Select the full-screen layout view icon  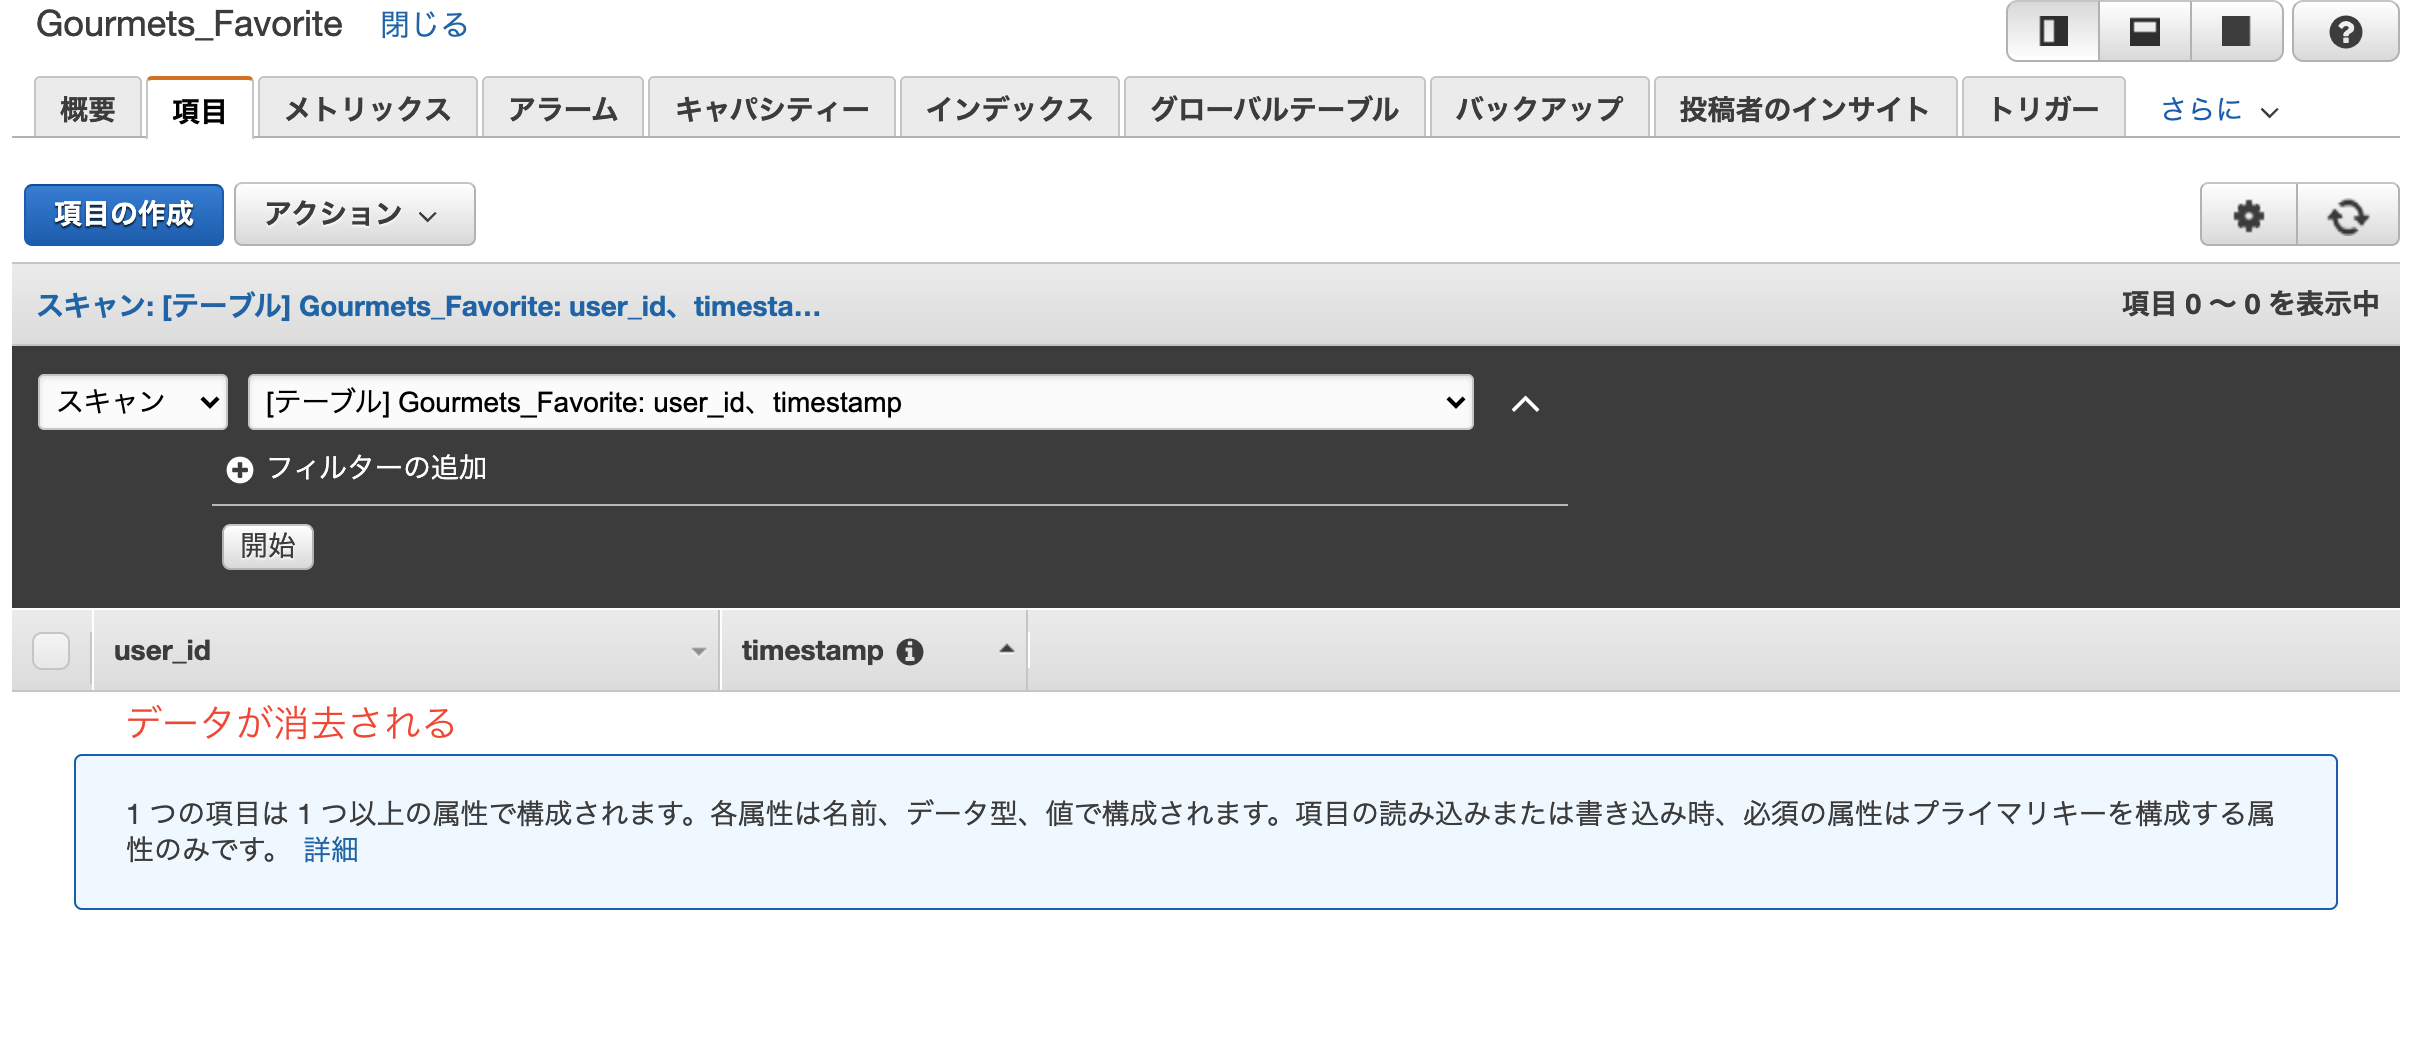click(2236, 33)
